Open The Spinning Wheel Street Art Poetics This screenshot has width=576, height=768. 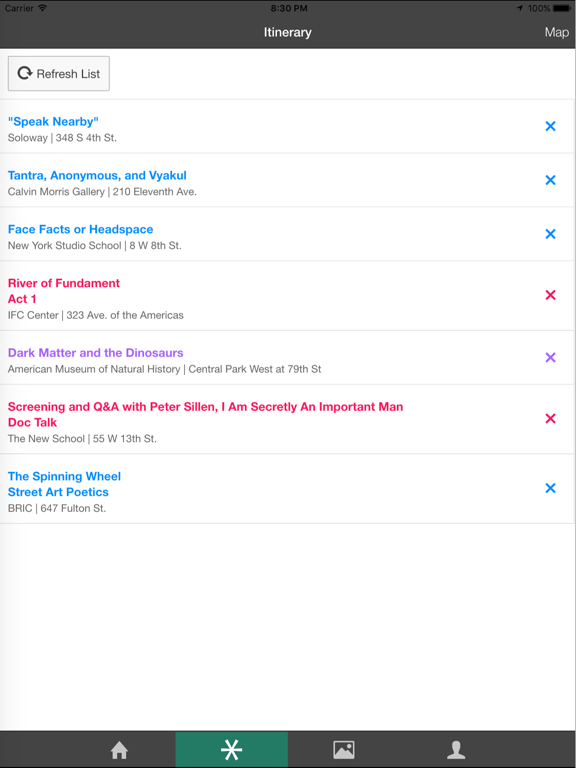pos(64,484)
